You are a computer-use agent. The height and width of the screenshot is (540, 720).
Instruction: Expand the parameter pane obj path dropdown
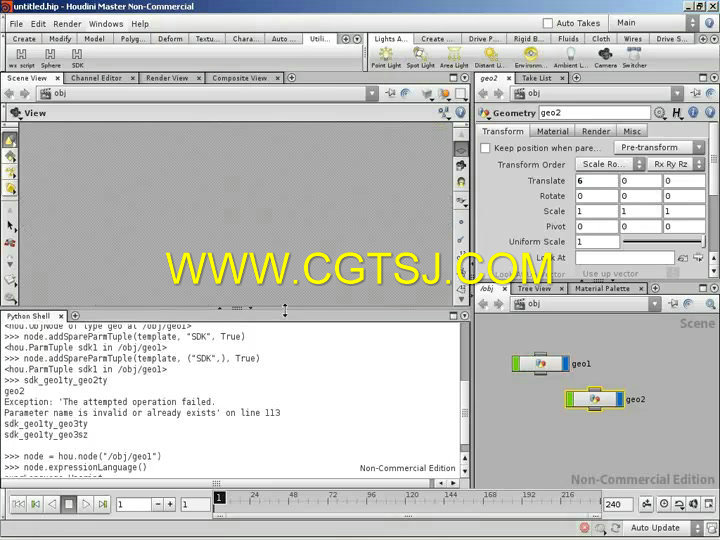click(677, 94)
